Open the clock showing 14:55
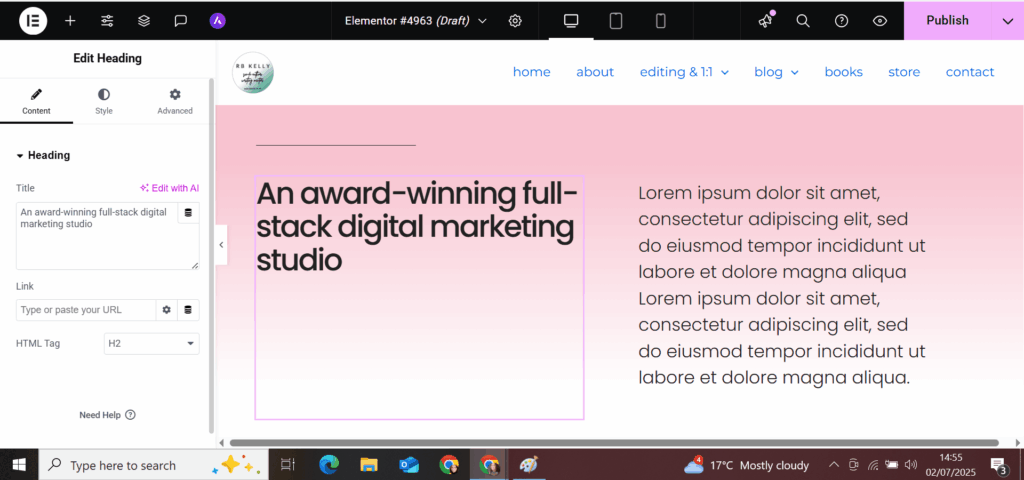1024x480 pixels. 949,465
